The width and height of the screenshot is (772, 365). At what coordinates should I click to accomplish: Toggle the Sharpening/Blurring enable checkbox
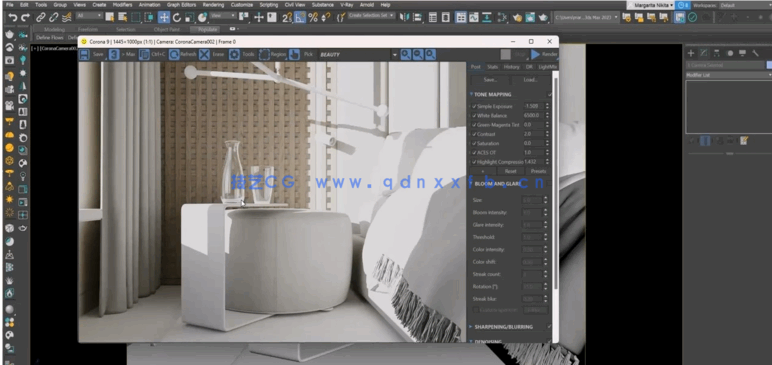(x=549, y=327)
